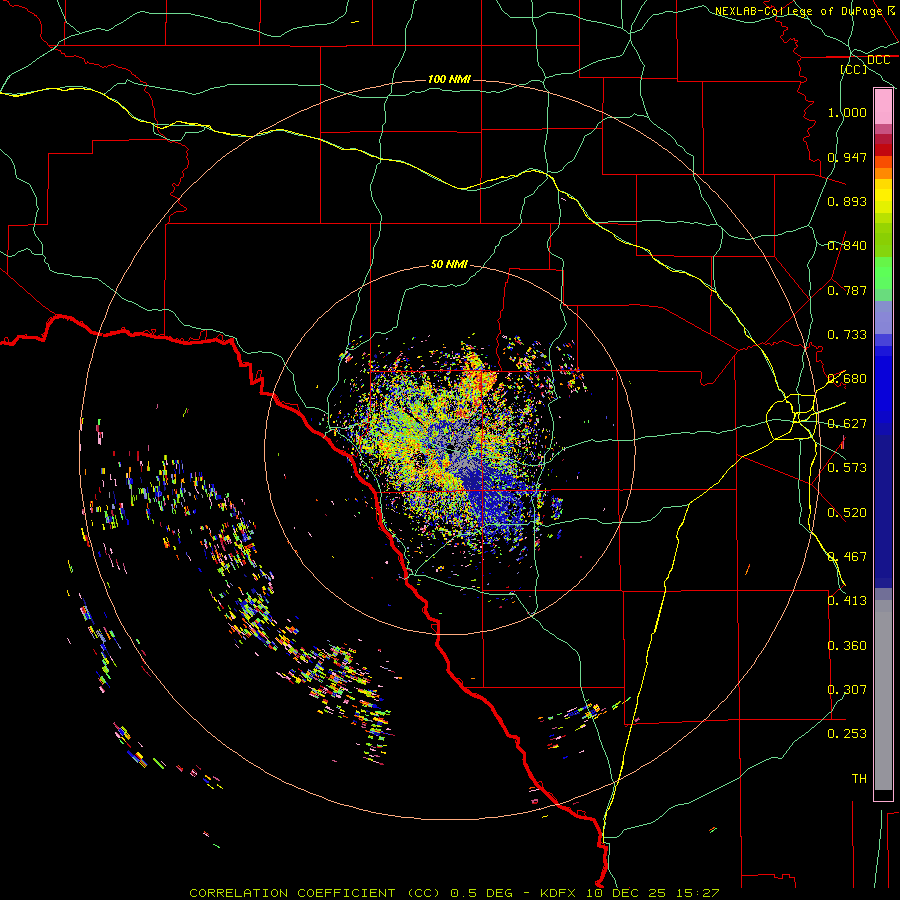The height and width of the screenshot is (900, 900).
Task: Select the 0.360 scale value
Action: [847, 646]
